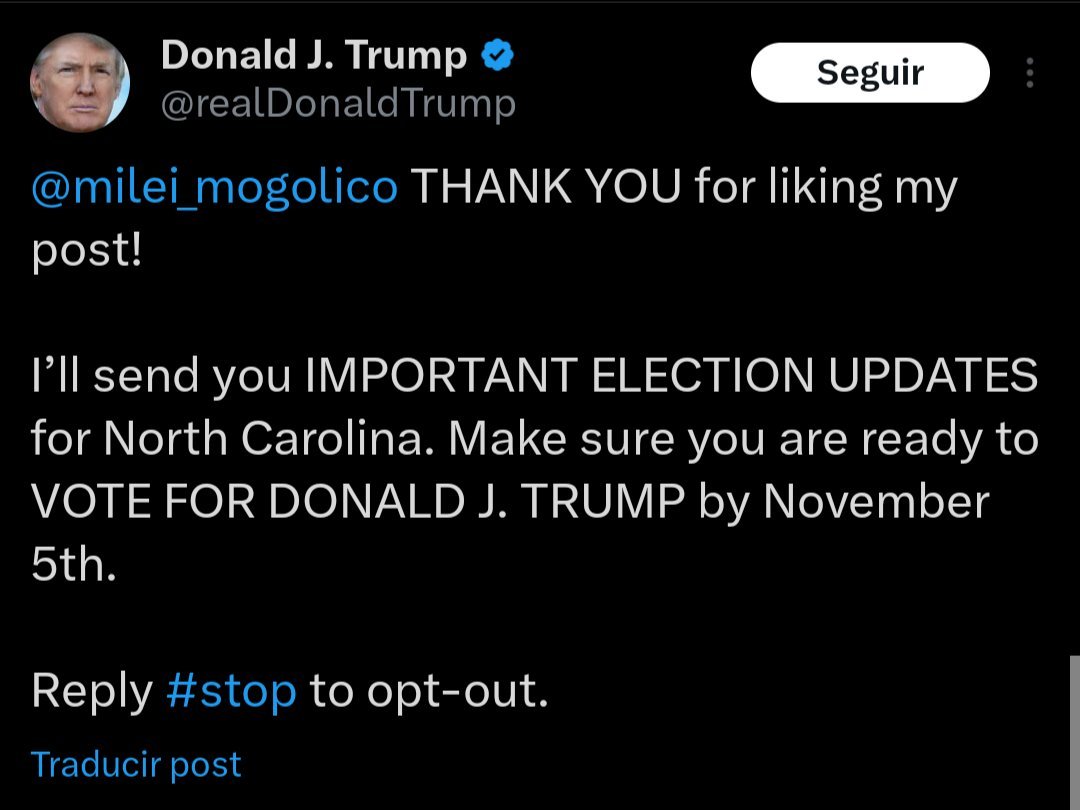
Task: Click the words THANK YOU in the post
Action: tap(546, 187)
